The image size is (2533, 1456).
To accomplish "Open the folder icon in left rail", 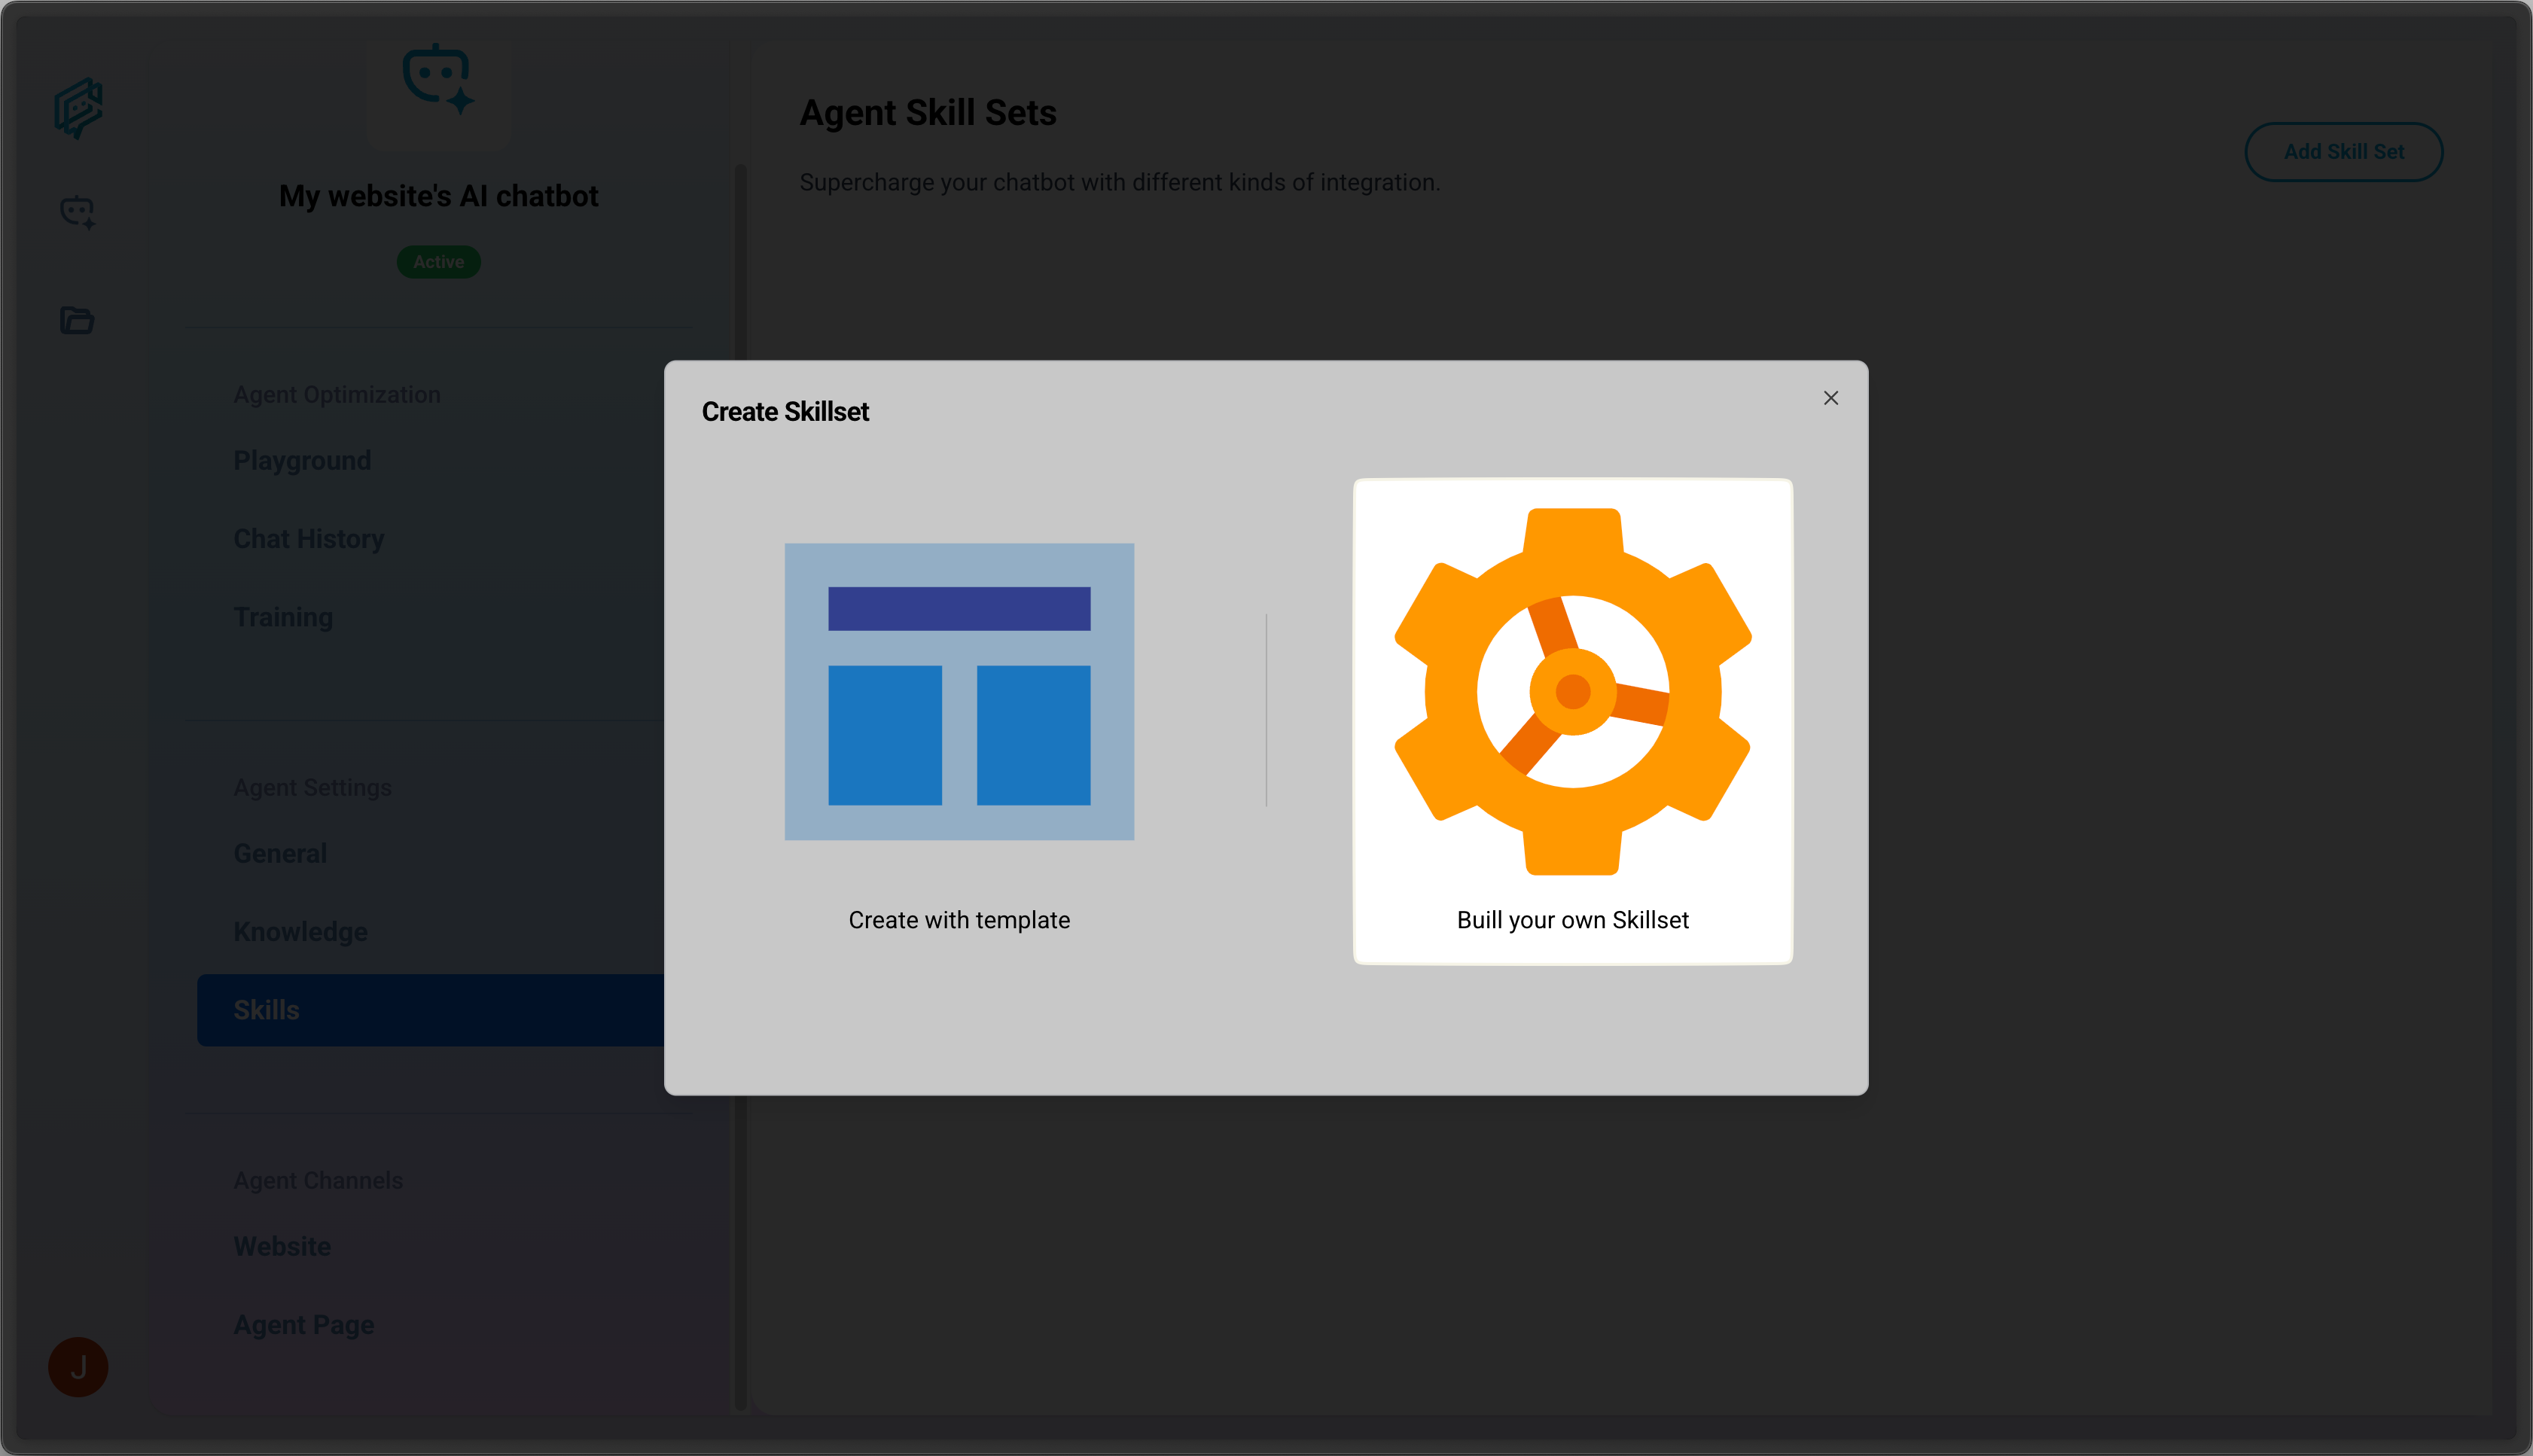I will [x=77, y=320].
